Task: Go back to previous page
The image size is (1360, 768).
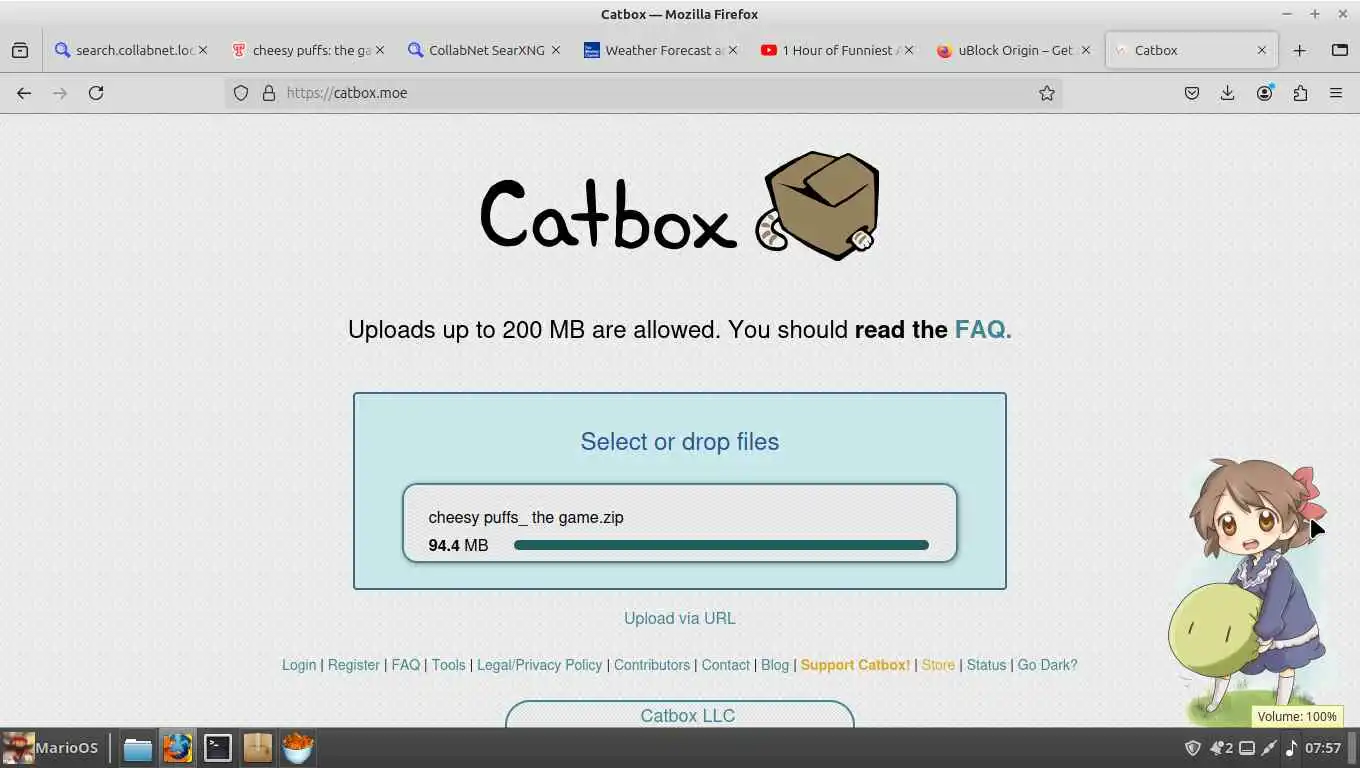Action: click(x=24, y=93)
